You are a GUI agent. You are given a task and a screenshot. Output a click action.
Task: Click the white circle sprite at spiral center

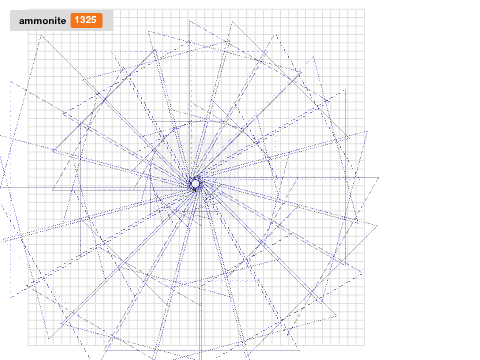[195, 183]
